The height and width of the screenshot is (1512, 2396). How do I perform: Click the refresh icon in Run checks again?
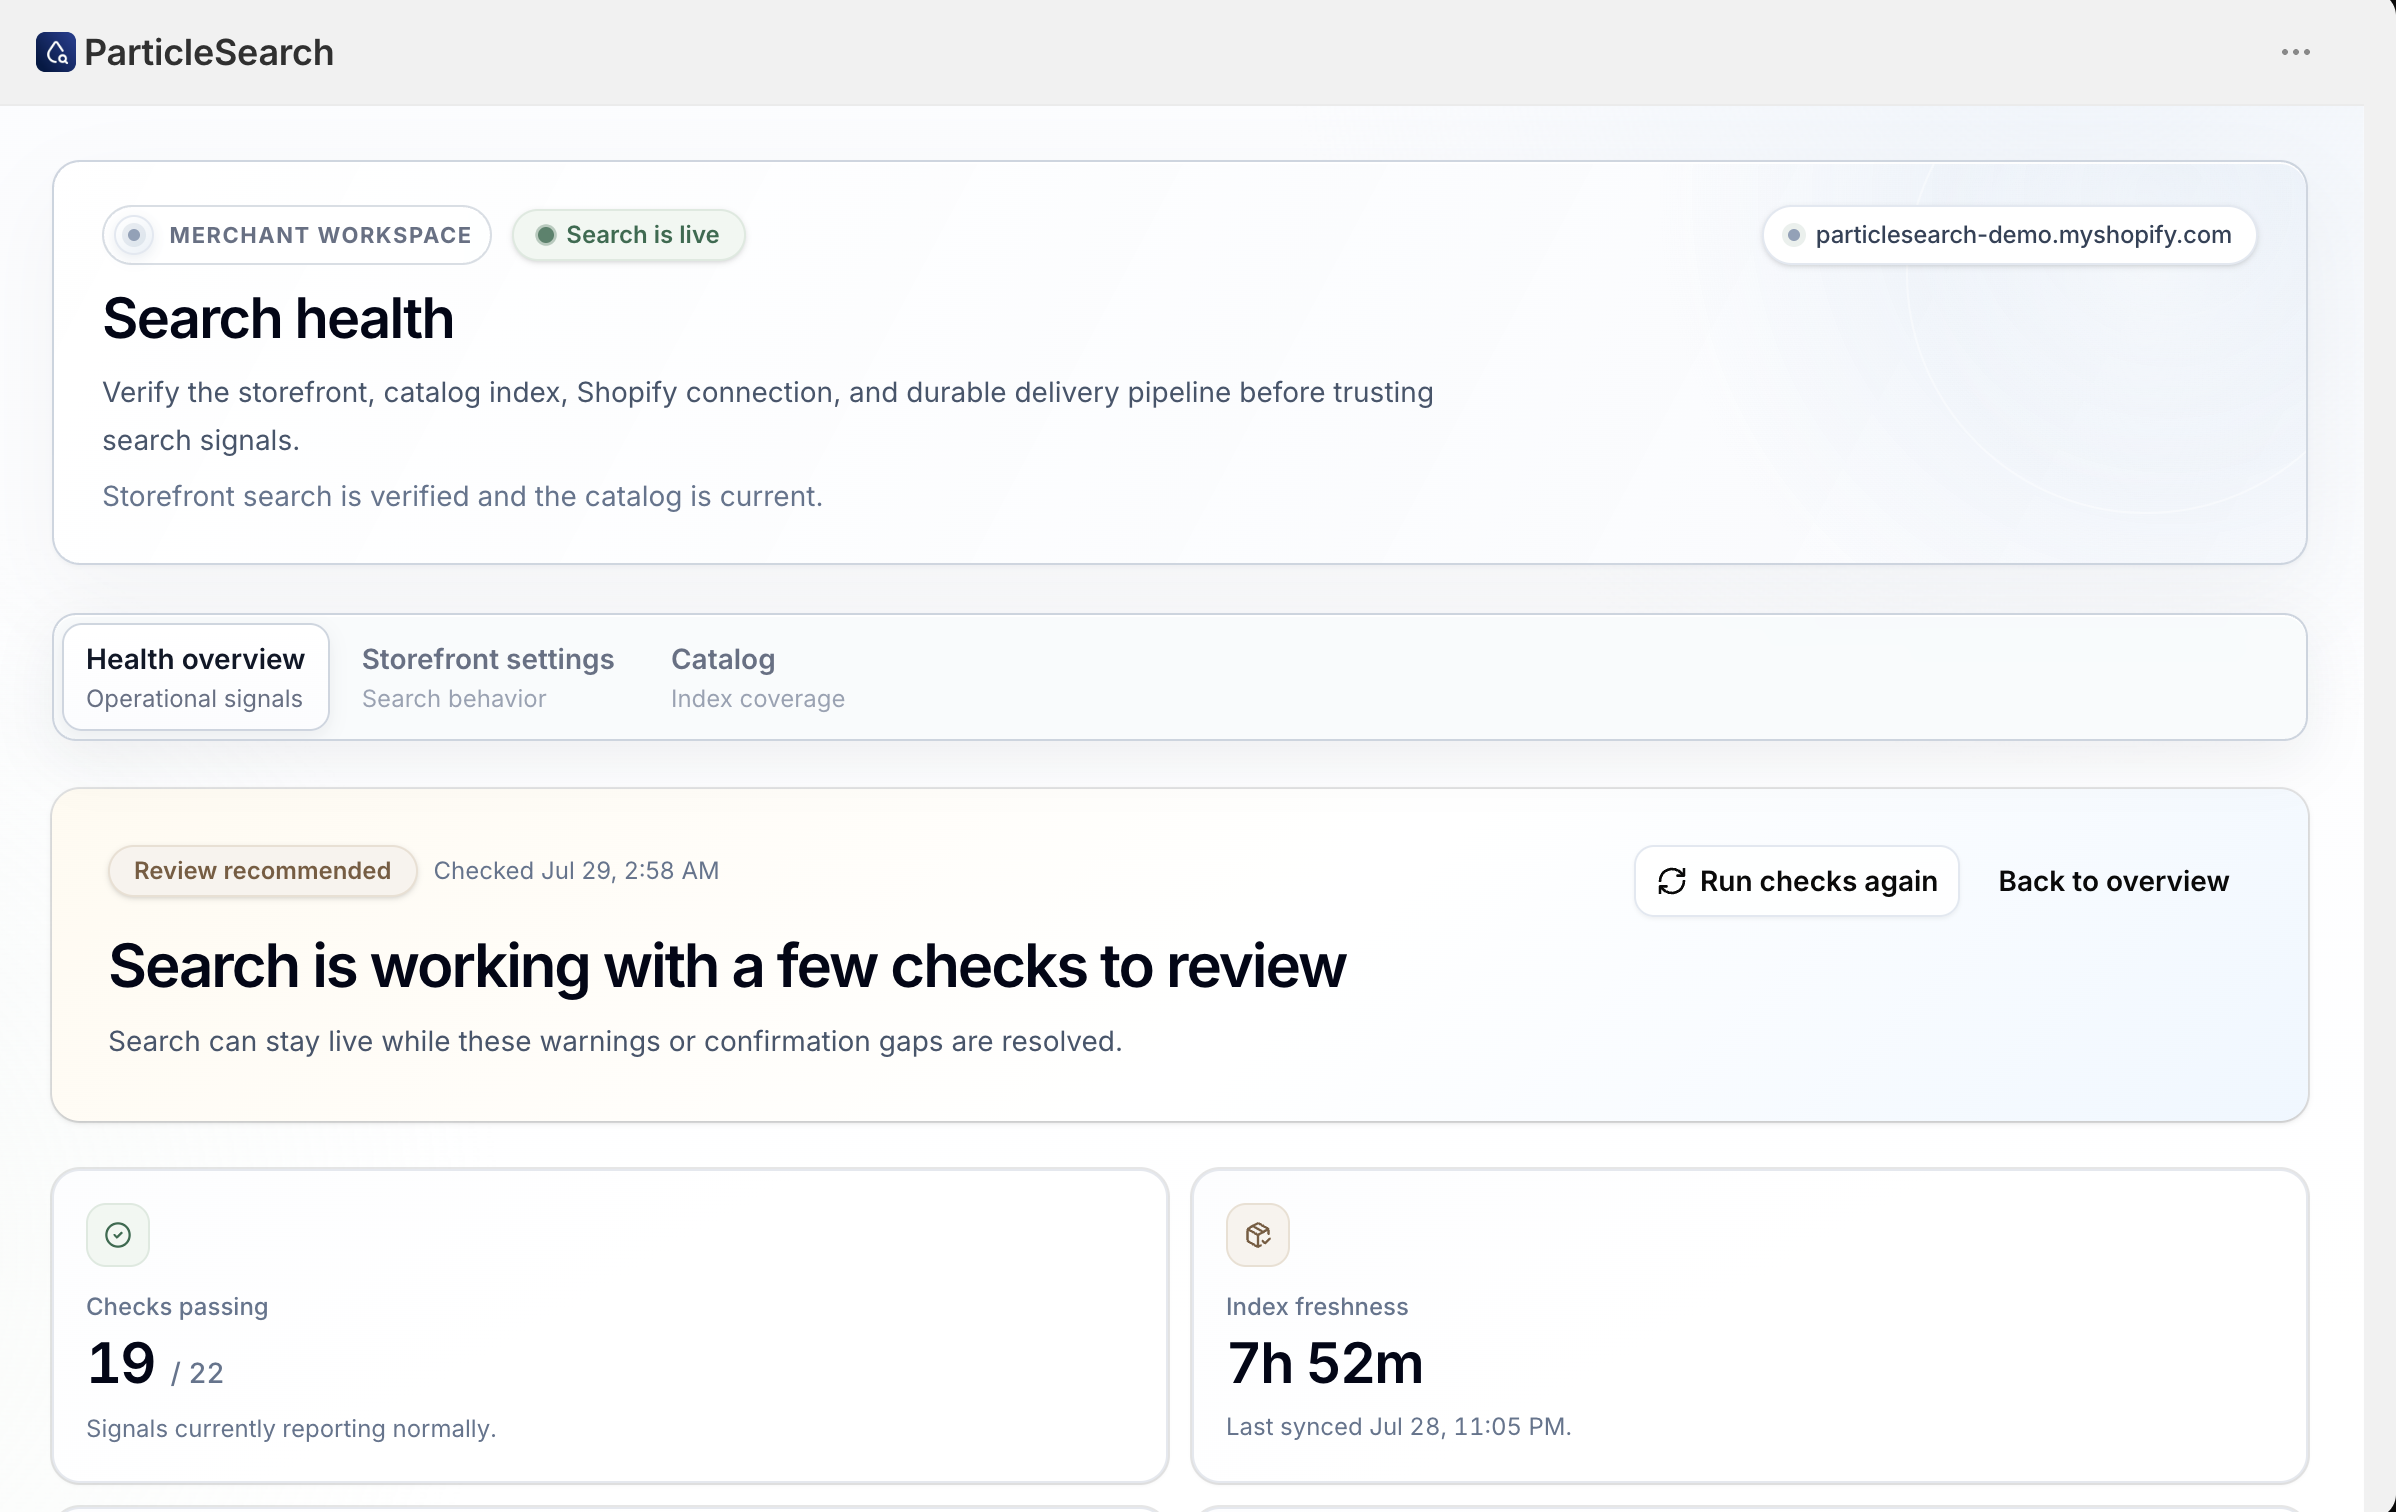coord(1672,881)
